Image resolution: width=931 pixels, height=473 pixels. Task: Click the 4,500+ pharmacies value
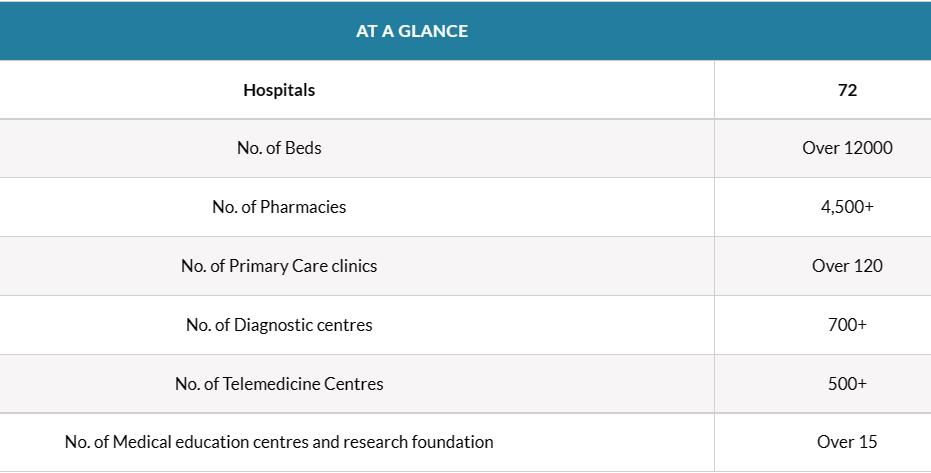(847, 207)
